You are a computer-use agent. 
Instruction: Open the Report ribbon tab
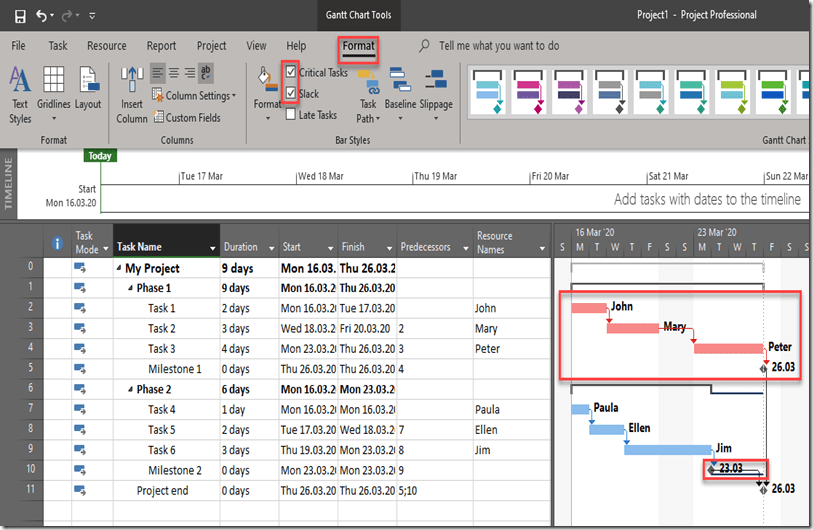pos(161,46)
